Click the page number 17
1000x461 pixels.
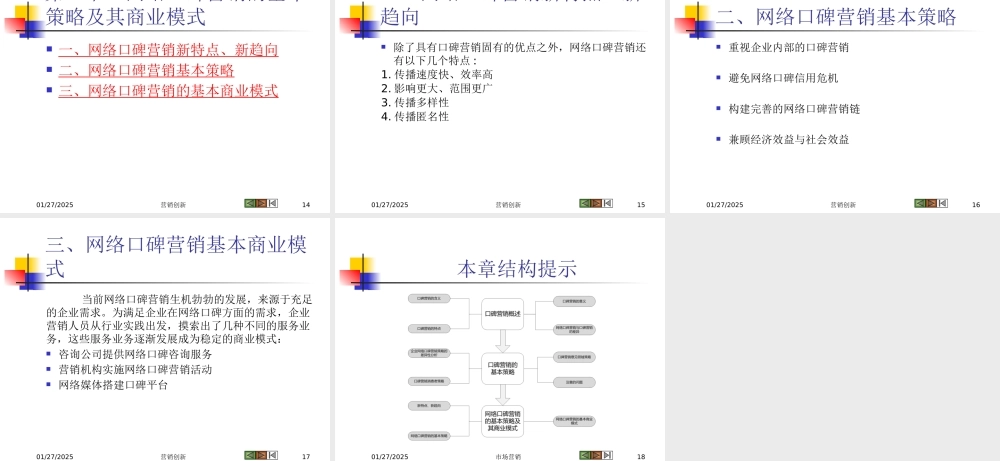[306, 457]
